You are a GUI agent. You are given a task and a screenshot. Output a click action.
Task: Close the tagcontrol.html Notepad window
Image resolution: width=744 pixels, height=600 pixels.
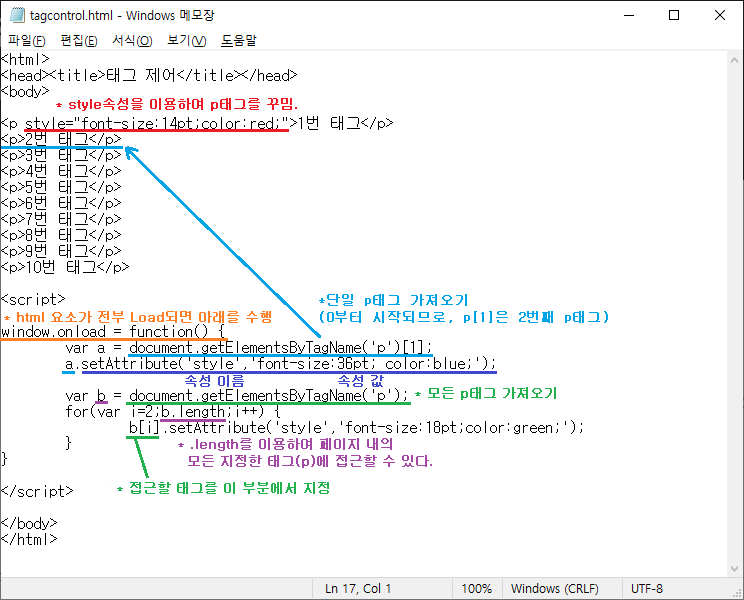coord(720,15)
